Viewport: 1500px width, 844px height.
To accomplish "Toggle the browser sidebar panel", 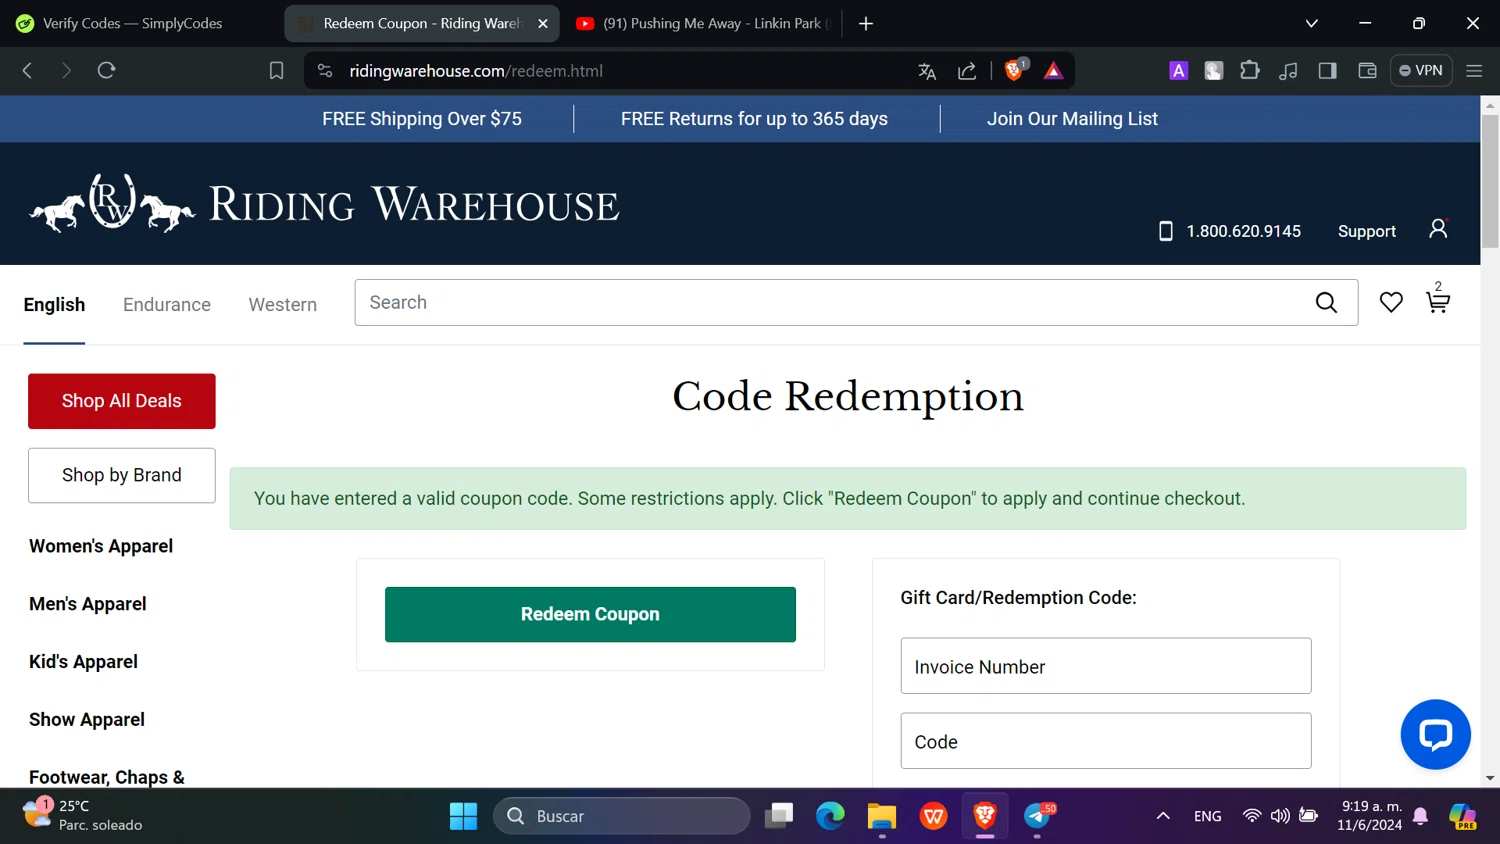I will click(1327, 70).
